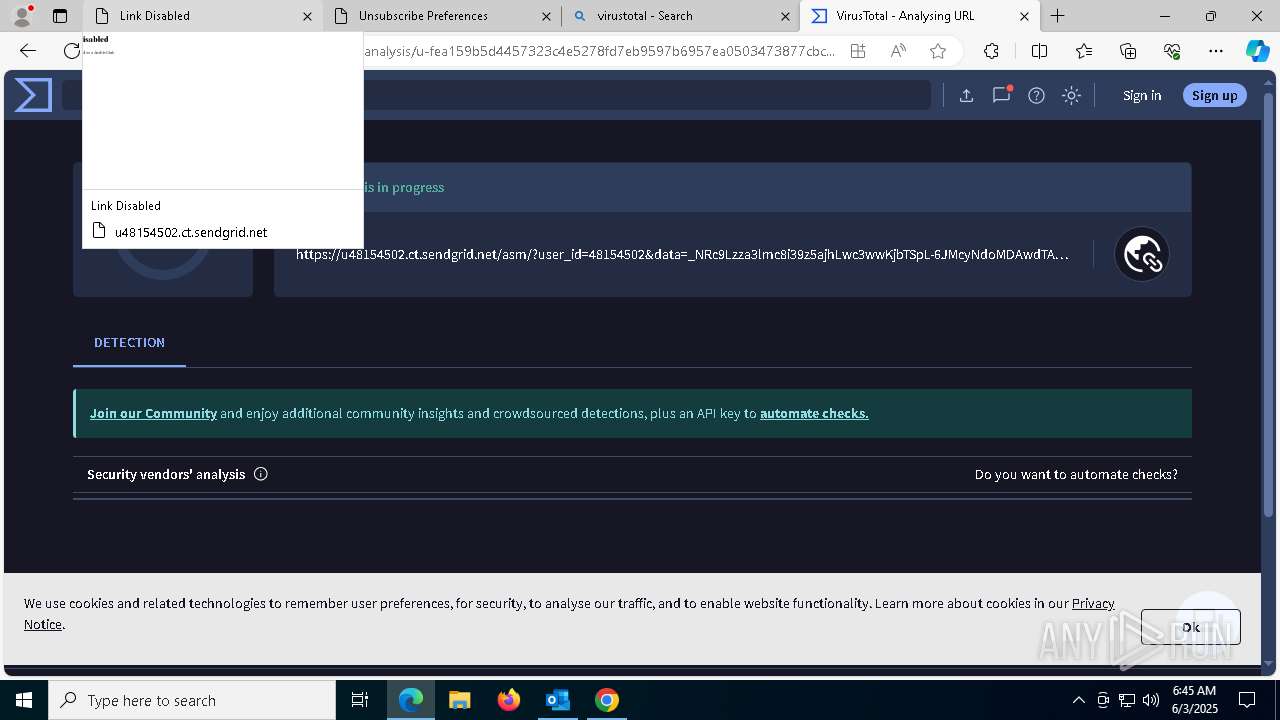
Task: Open Google Chrome from the taskbar
Action: point(606,700)
